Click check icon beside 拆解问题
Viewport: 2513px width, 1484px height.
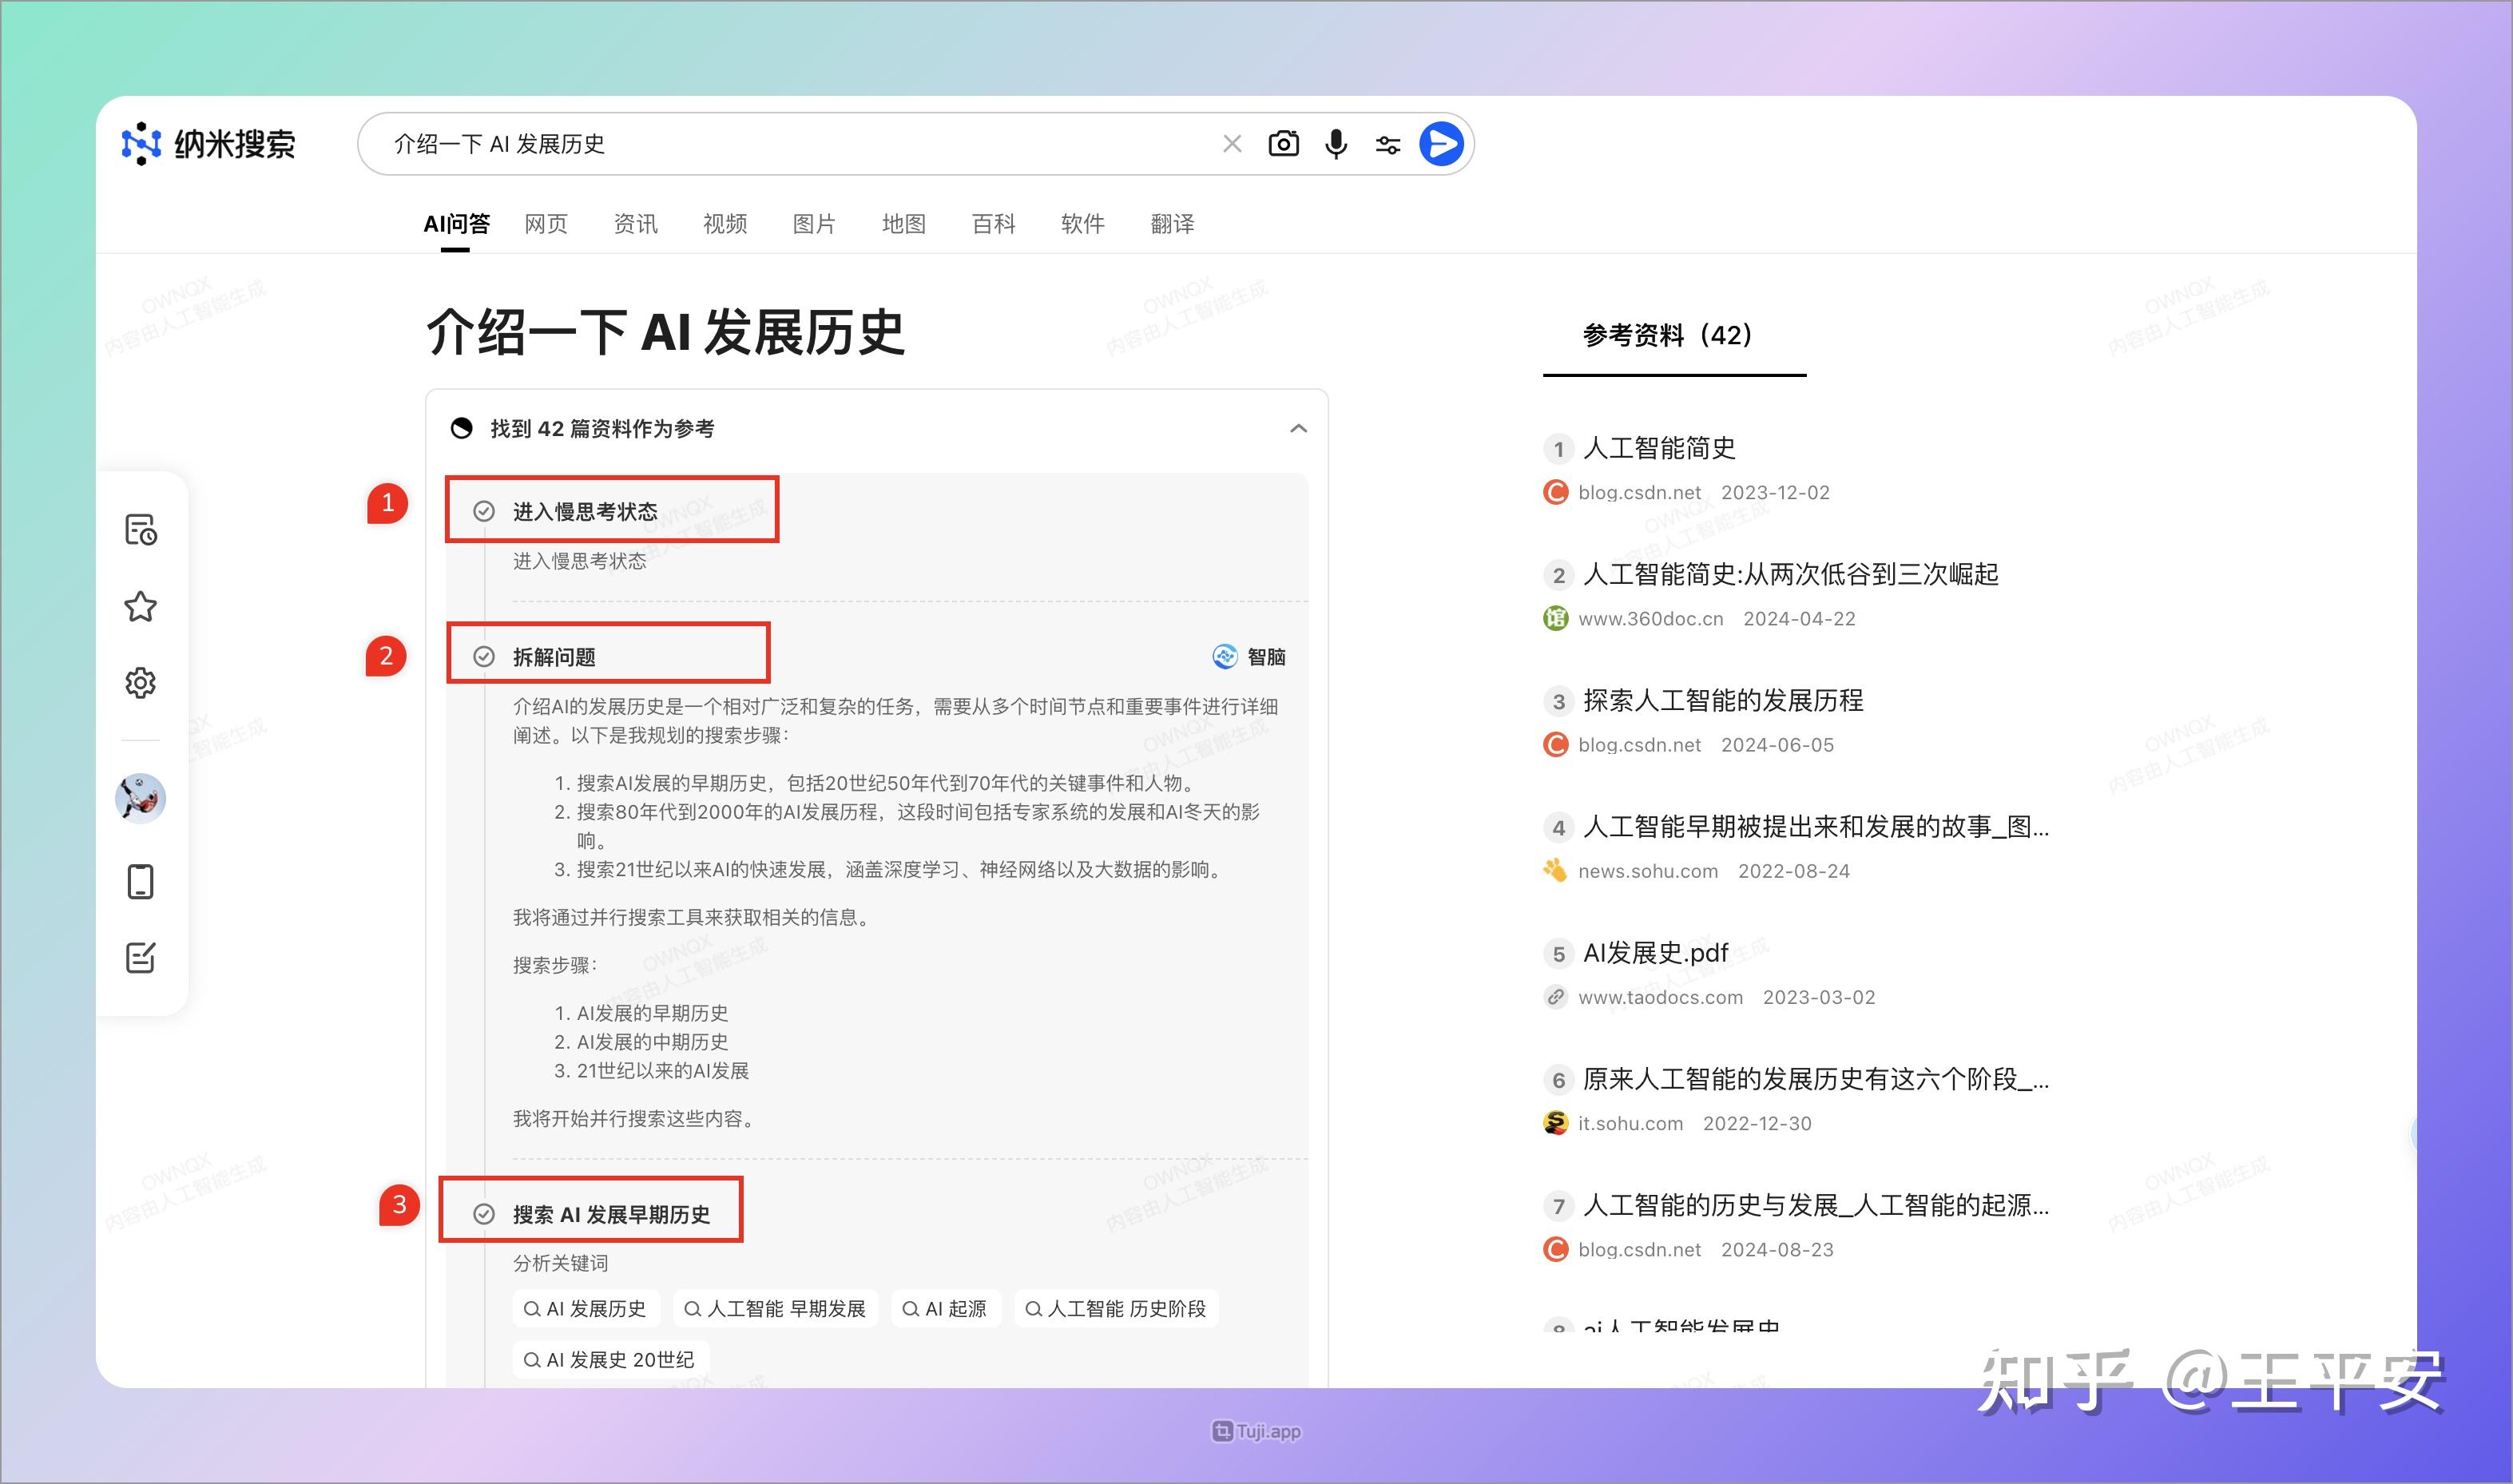(484, 657)
